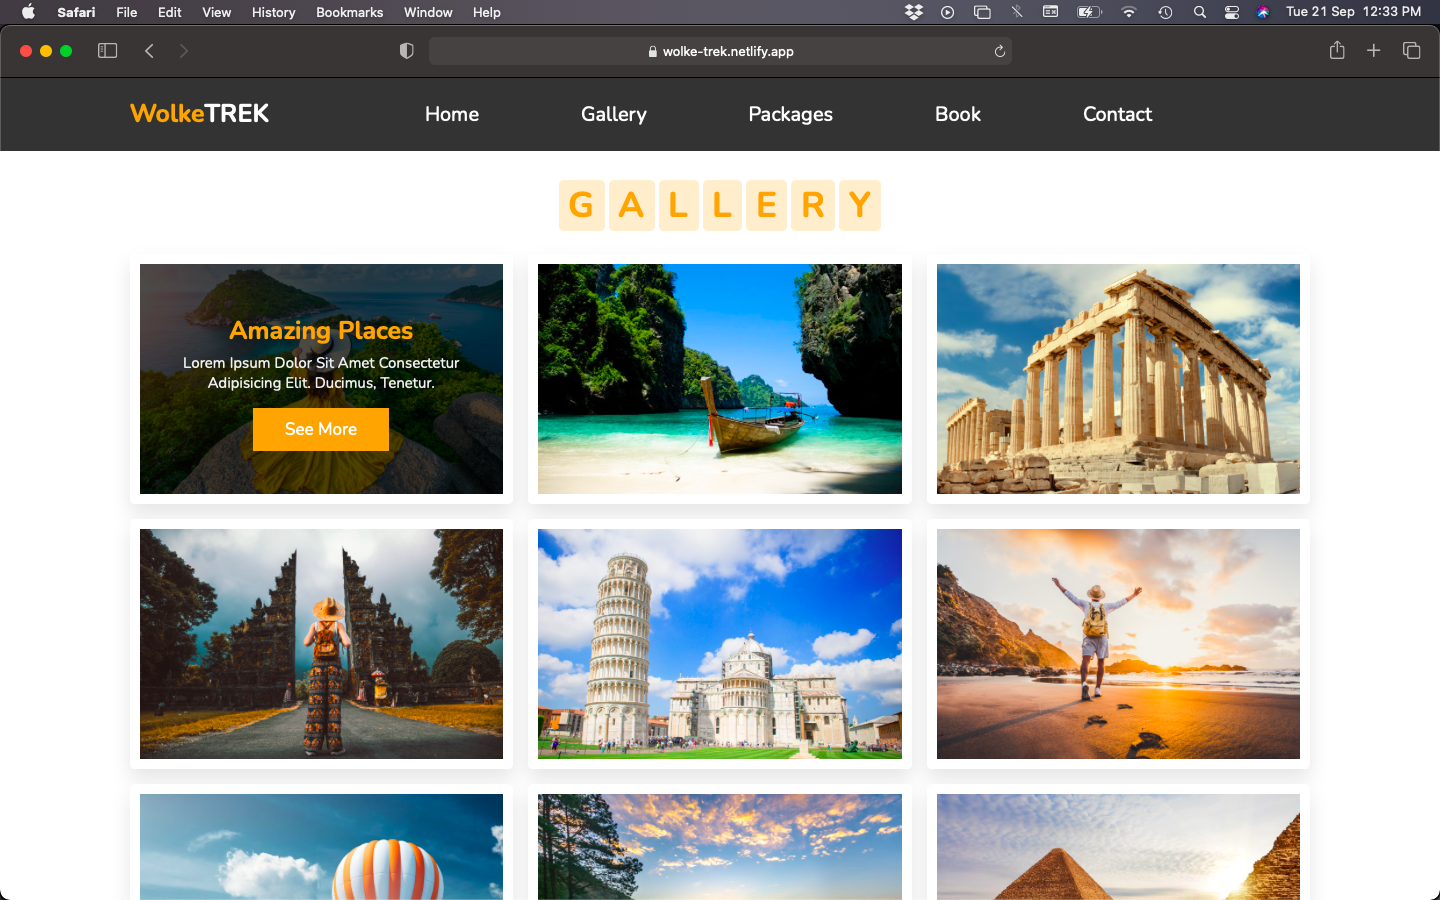Open Control Center
Screen dimensions: 1440x900
click(1232, 12)
